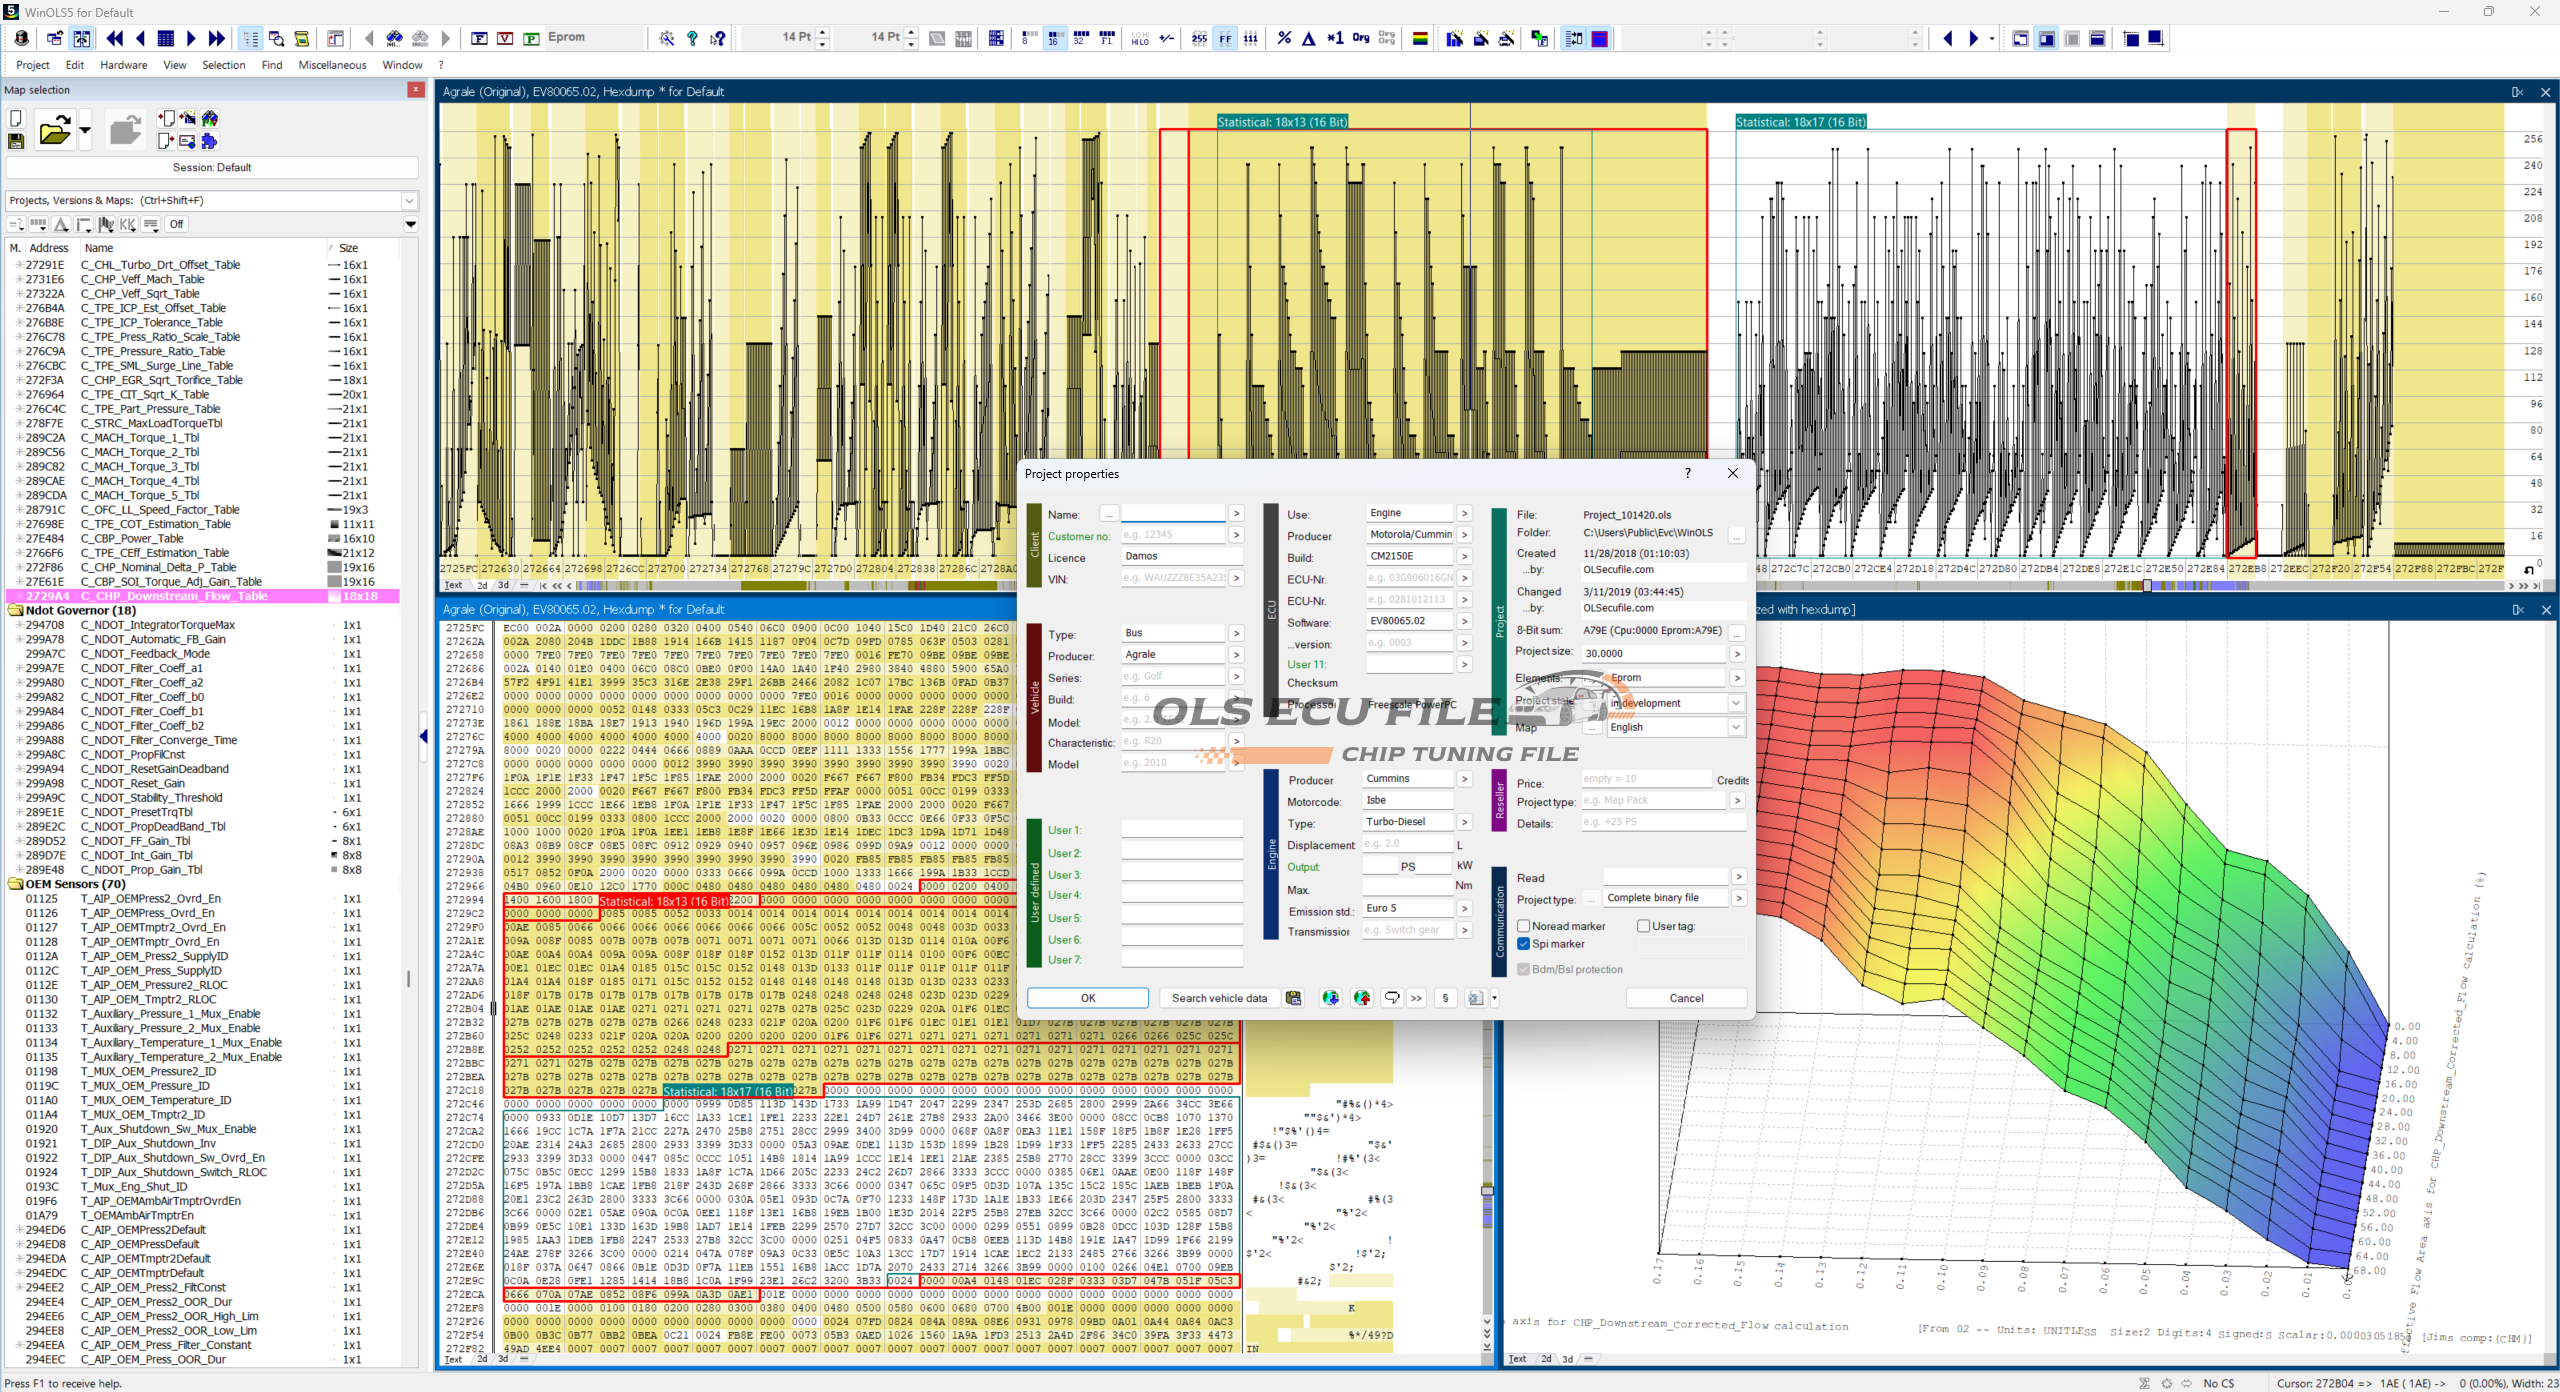This screenshot has width=2560, height=1392.
Task: Click the rainbow color palette toolbar icon
Action: [1419, 38]
